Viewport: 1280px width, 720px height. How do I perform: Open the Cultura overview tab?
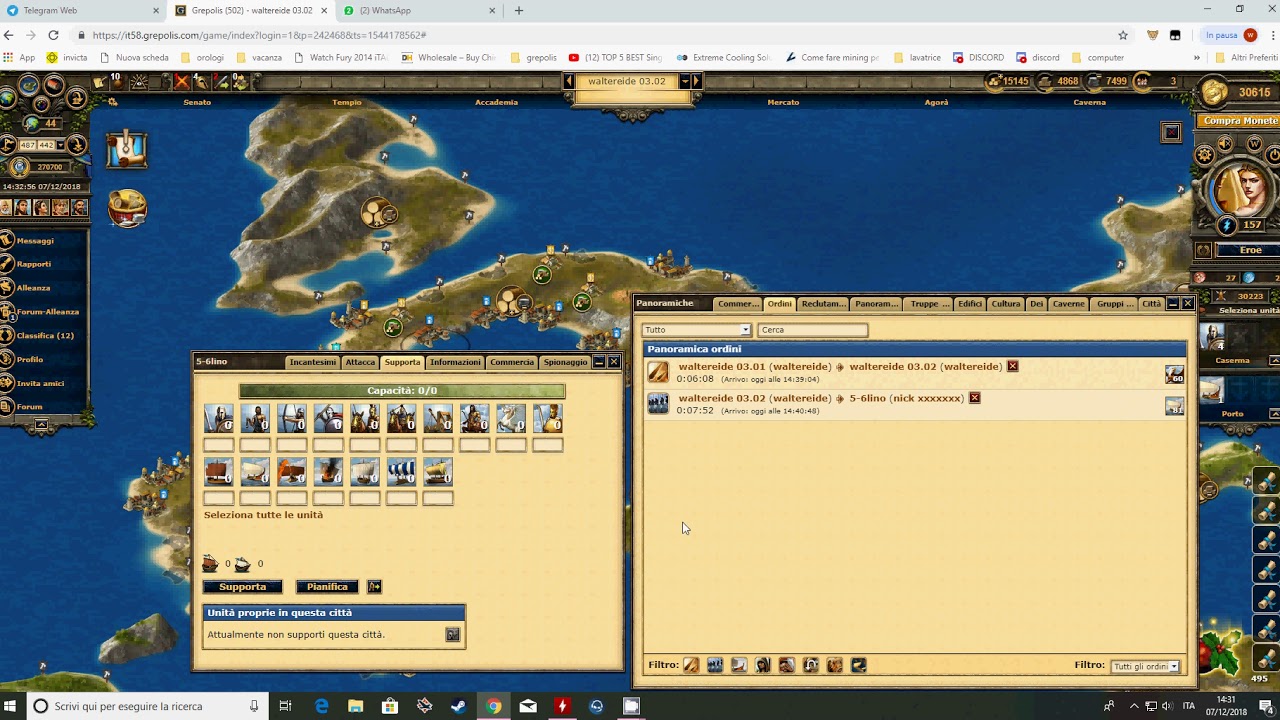tap(1006, 304)
